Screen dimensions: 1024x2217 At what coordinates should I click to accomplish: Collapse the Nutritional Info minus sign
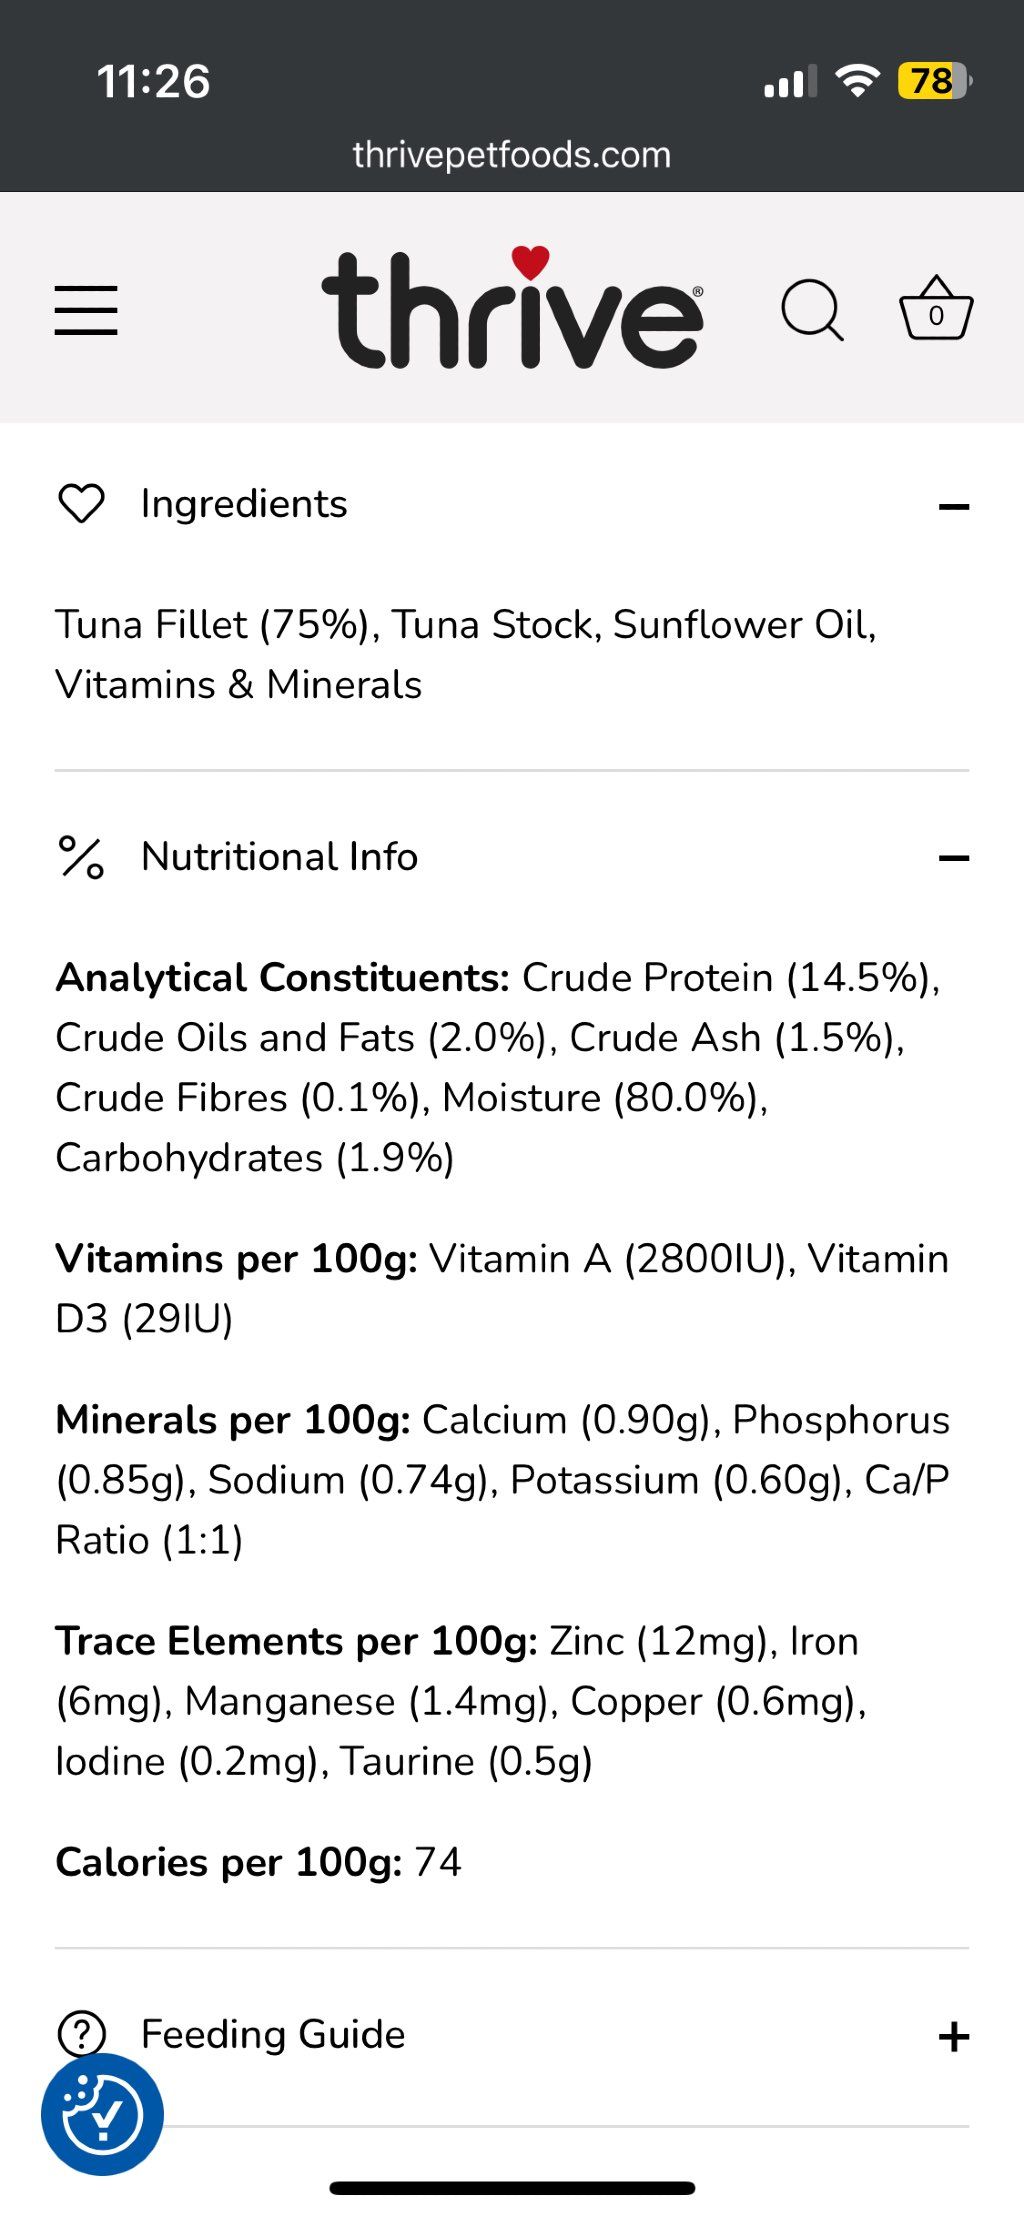point(954,858)
